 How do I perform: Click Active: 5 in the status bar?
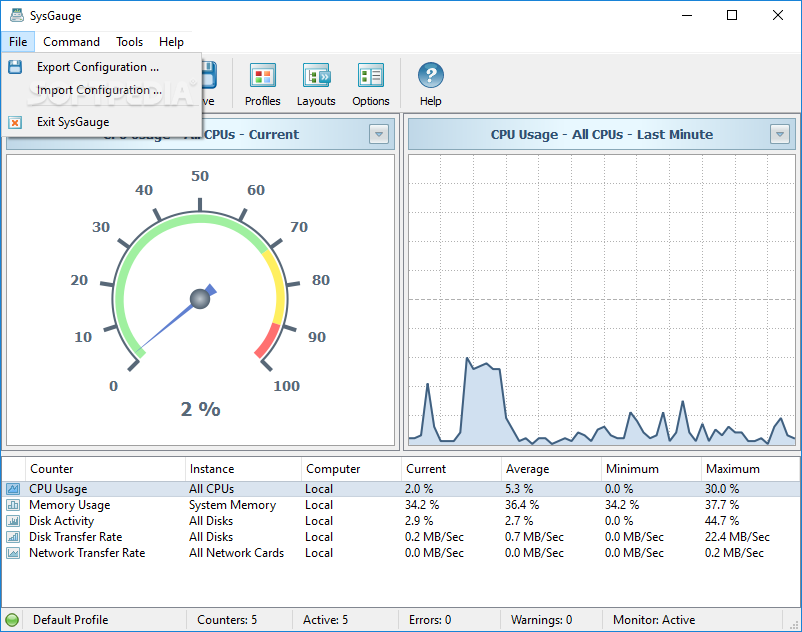click(325, 620)
